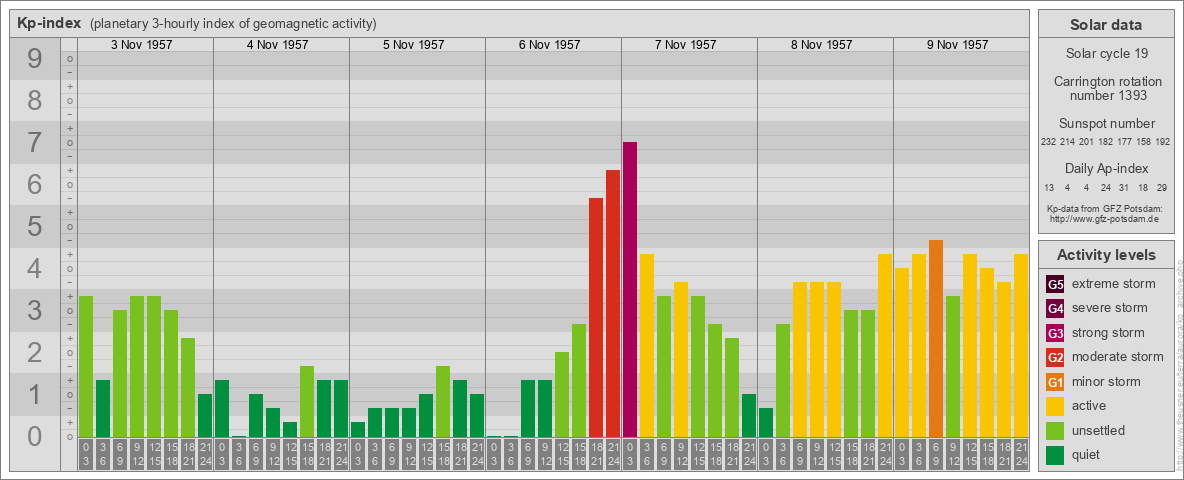This screenshot has width=1184, height=480.
Task: Select the G1 minor storm legend icon
Action: pos(1055,382)
